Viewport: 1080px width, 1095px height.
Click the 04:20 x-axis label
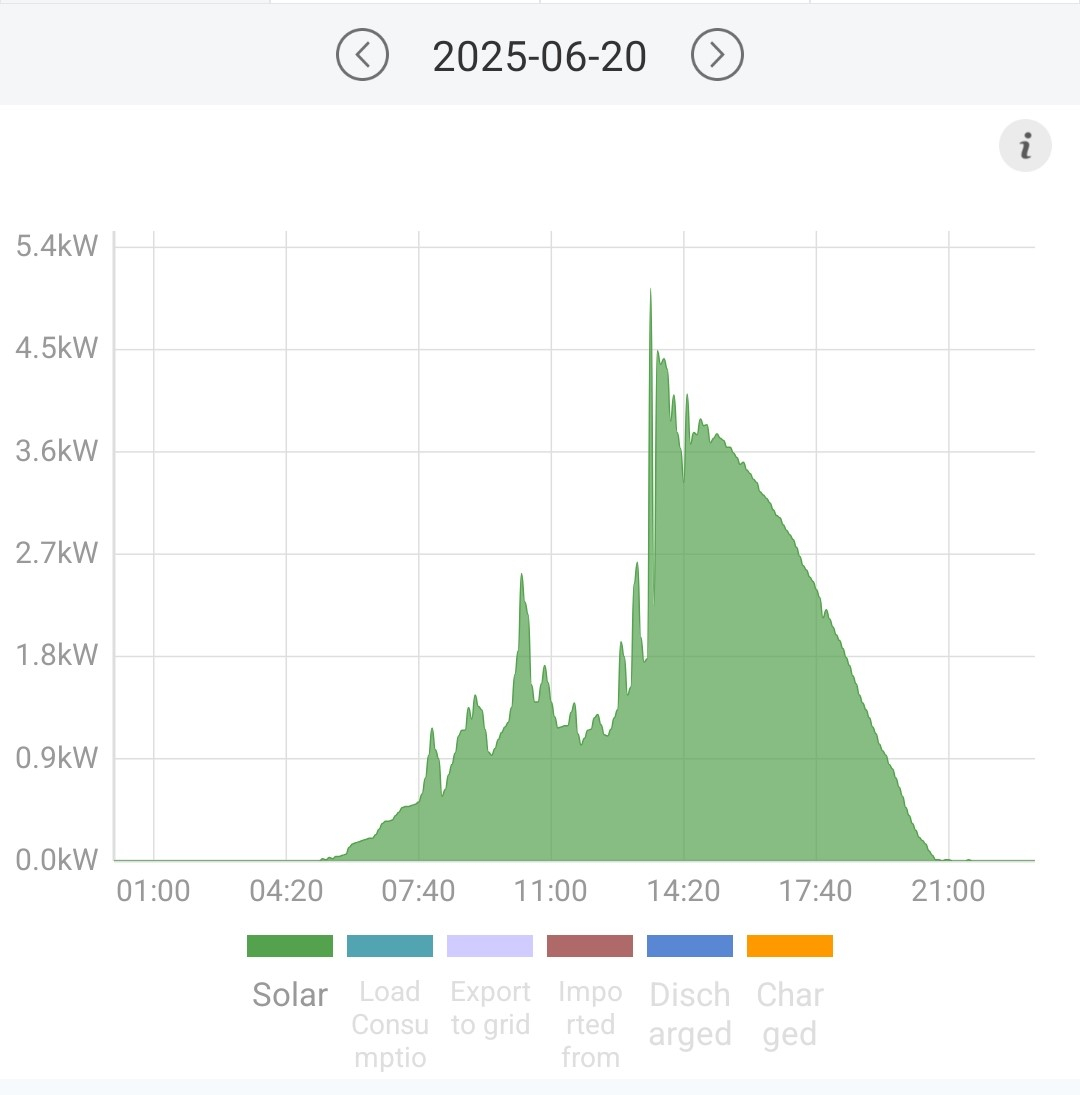pos(286,891)
